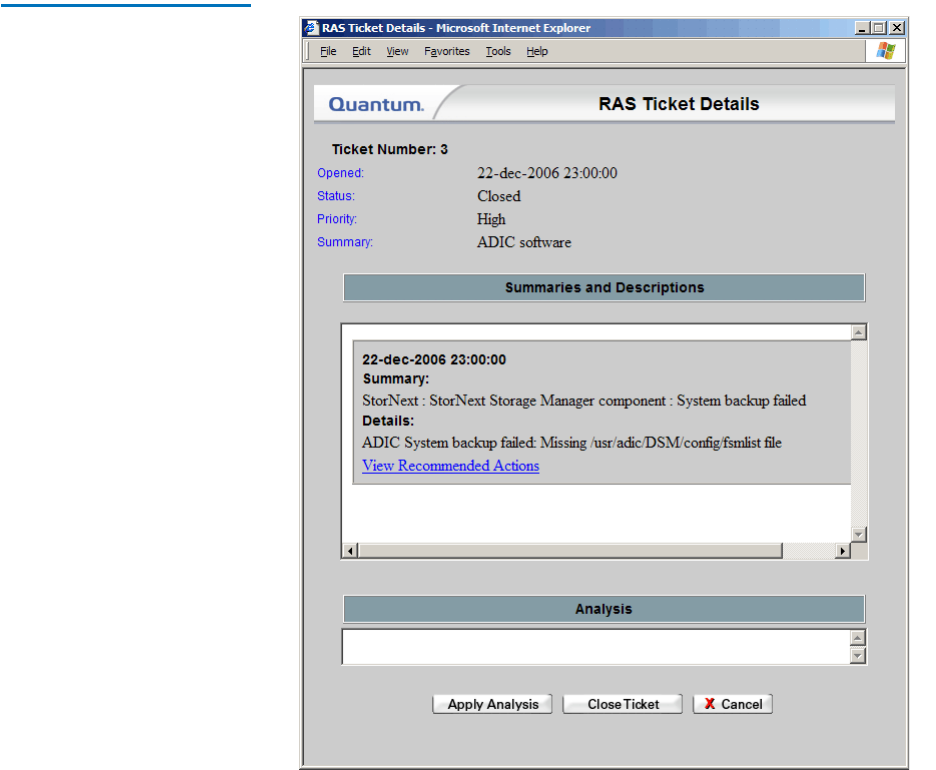Cancel the ticket details dialog
Viewport: 936px width, 770px height.
tap(732, 704)
